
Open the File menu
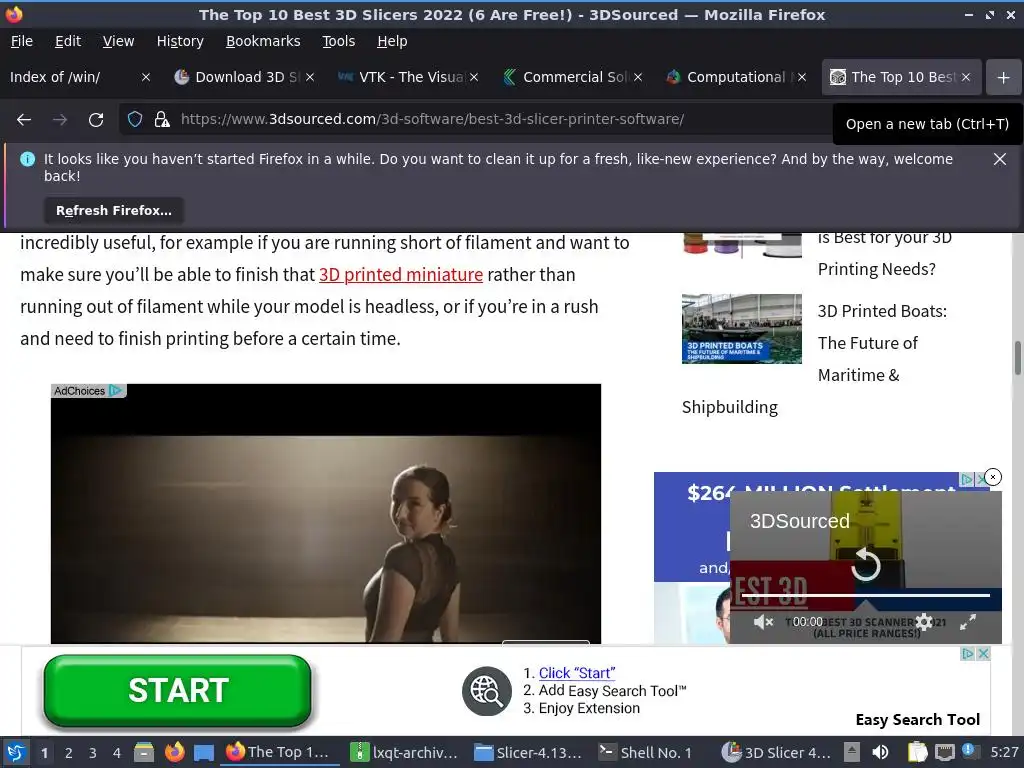click(22, 41)
